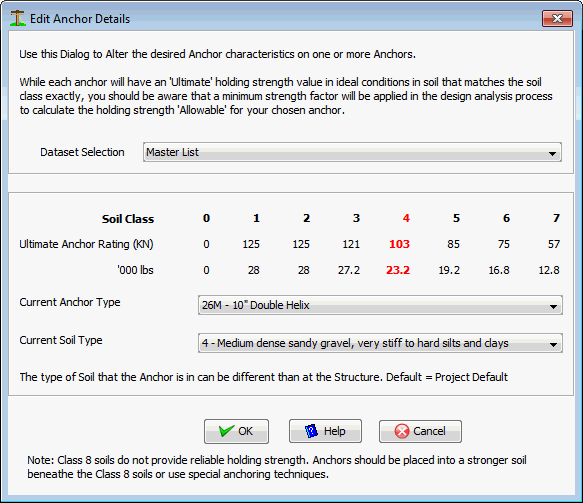Click the soil class 7 column header
The image size is (583, 503).
[x=556, y=218]
